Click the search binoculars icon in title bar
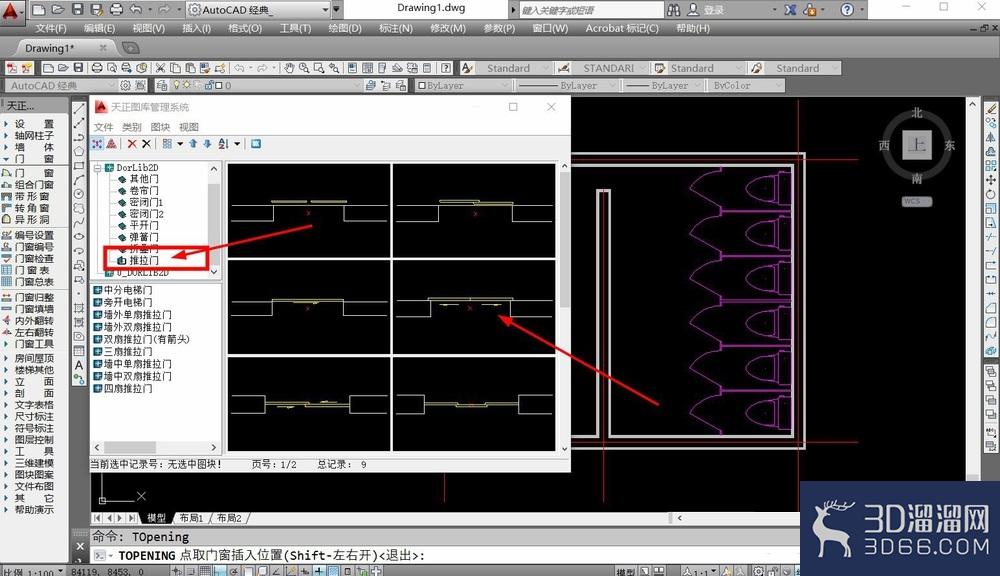Image resolution: width=1000 pixels, height=576 pixels. (x=673, y=10)
